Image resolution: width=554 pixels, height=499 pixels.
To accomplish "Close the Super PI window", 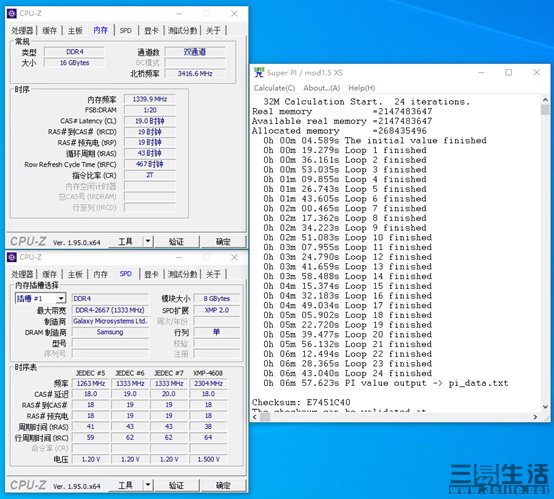I will click(x=536, y=72).
